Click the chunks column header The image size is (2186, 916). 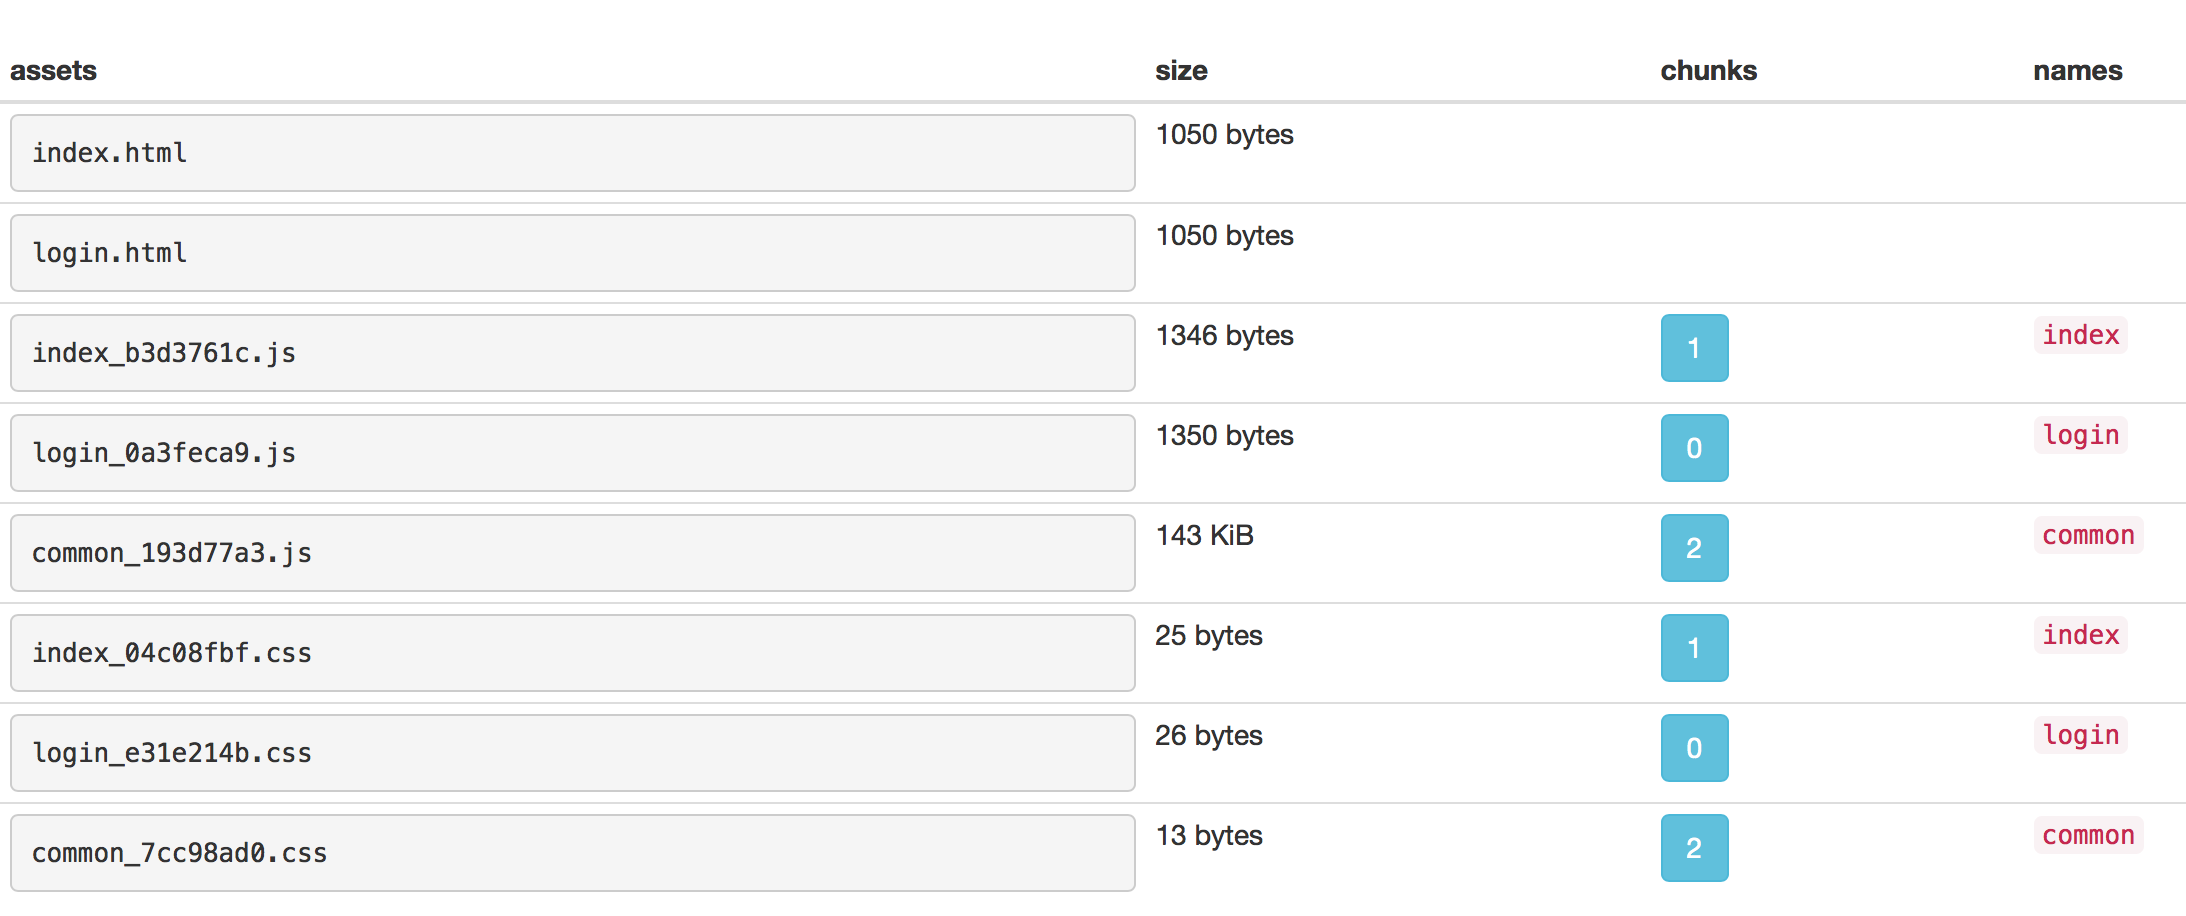click(1708, 71)
